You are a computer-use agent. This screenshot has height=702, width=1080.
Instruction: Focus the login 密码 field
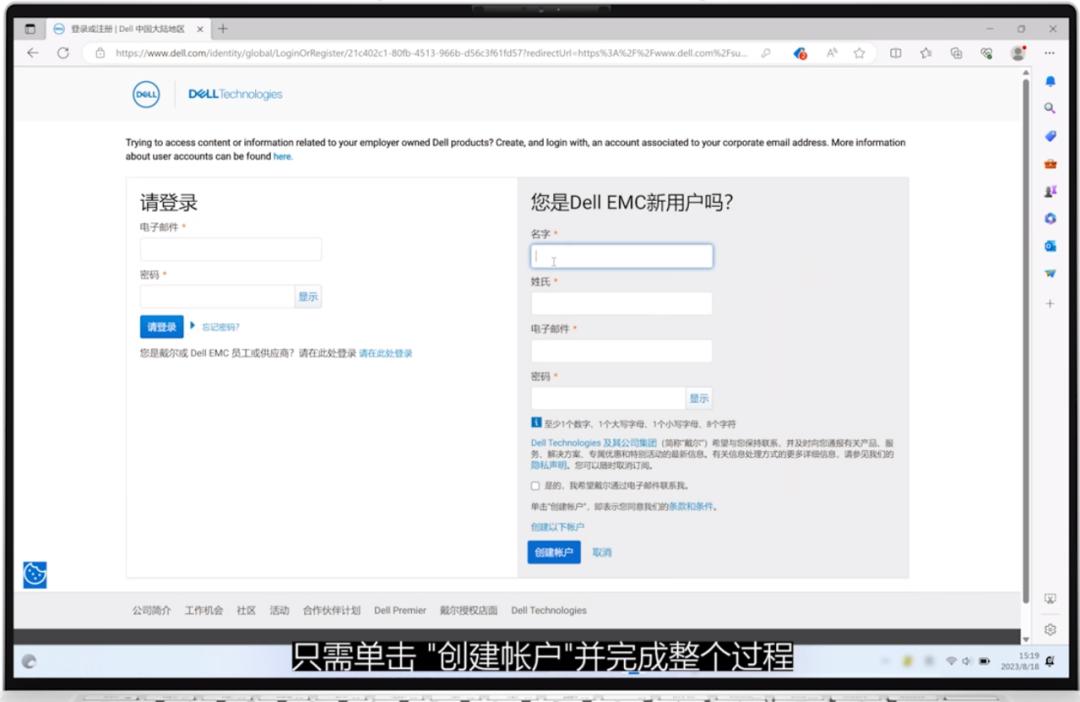point(217,297)
